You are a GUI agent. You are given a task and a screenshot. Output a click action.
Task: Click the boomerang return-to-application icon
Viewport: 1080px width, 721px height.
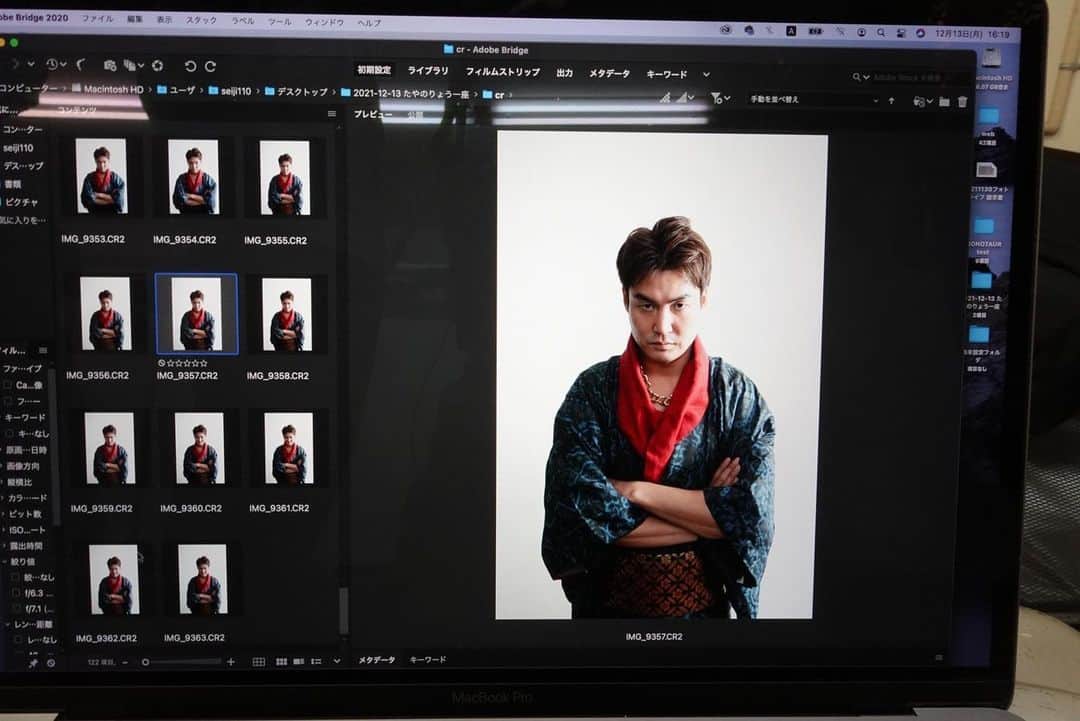81,65
